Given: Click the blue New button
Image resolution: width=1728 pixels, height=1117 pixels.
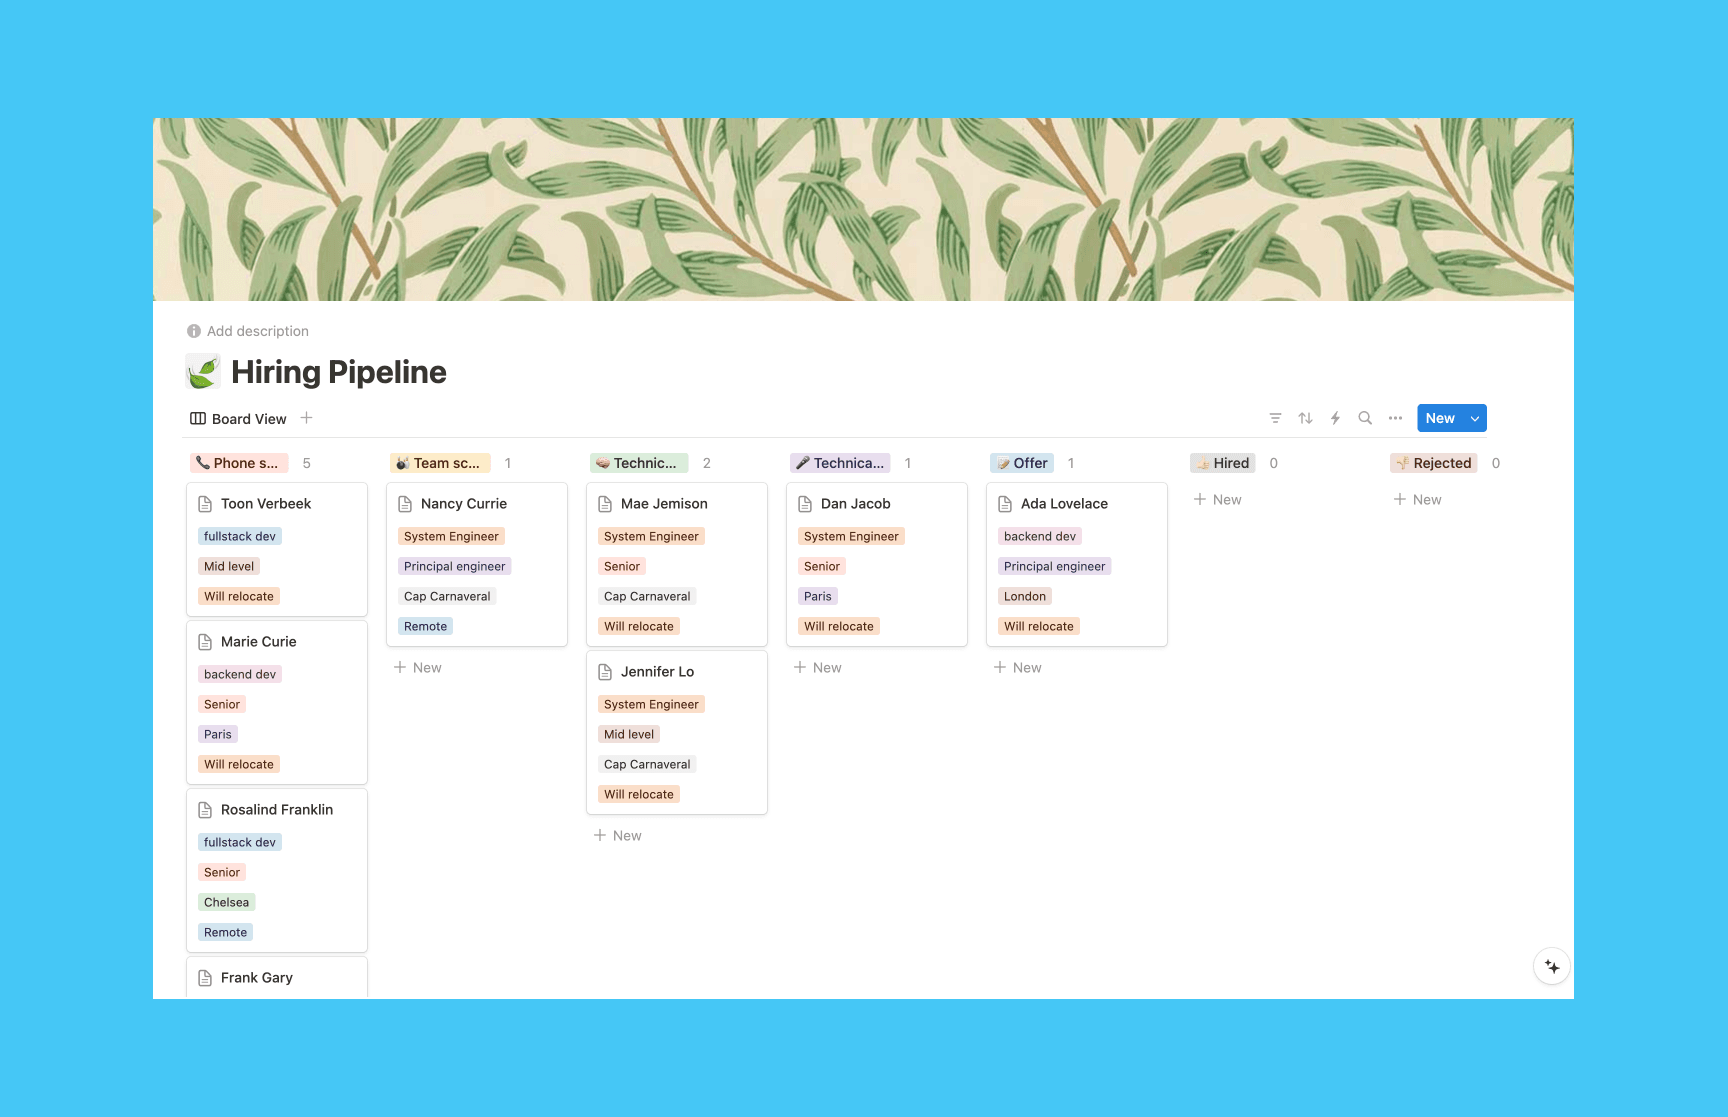Looking at the screenshot, I should (x=1440, y=418).
